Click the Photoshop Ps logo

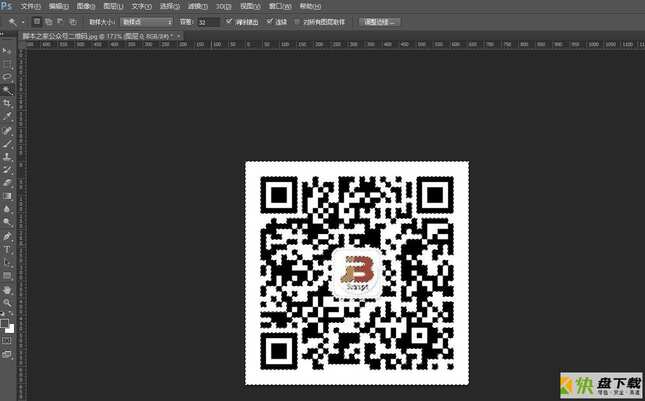click(6, 6)
